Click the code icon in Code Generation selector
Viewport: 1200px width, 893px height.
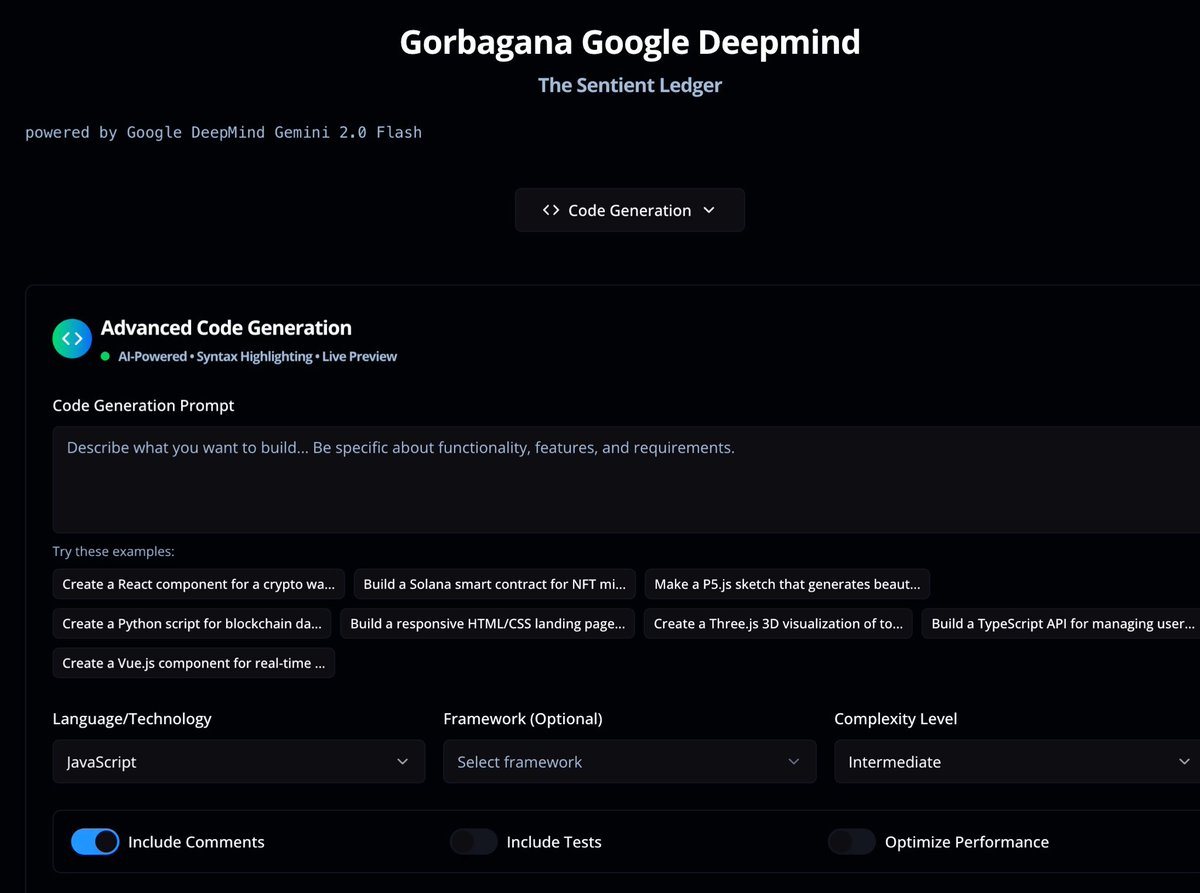coord(551,210)
